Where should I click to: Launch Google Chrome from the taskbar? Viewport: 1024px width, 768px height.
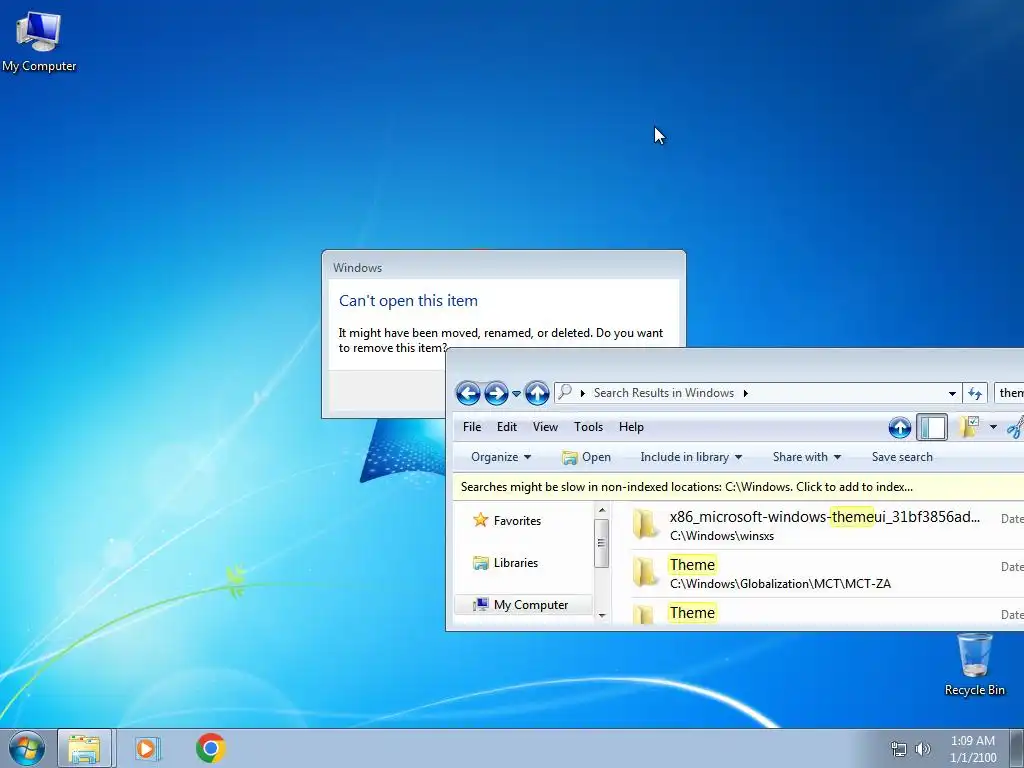[210, 748]
